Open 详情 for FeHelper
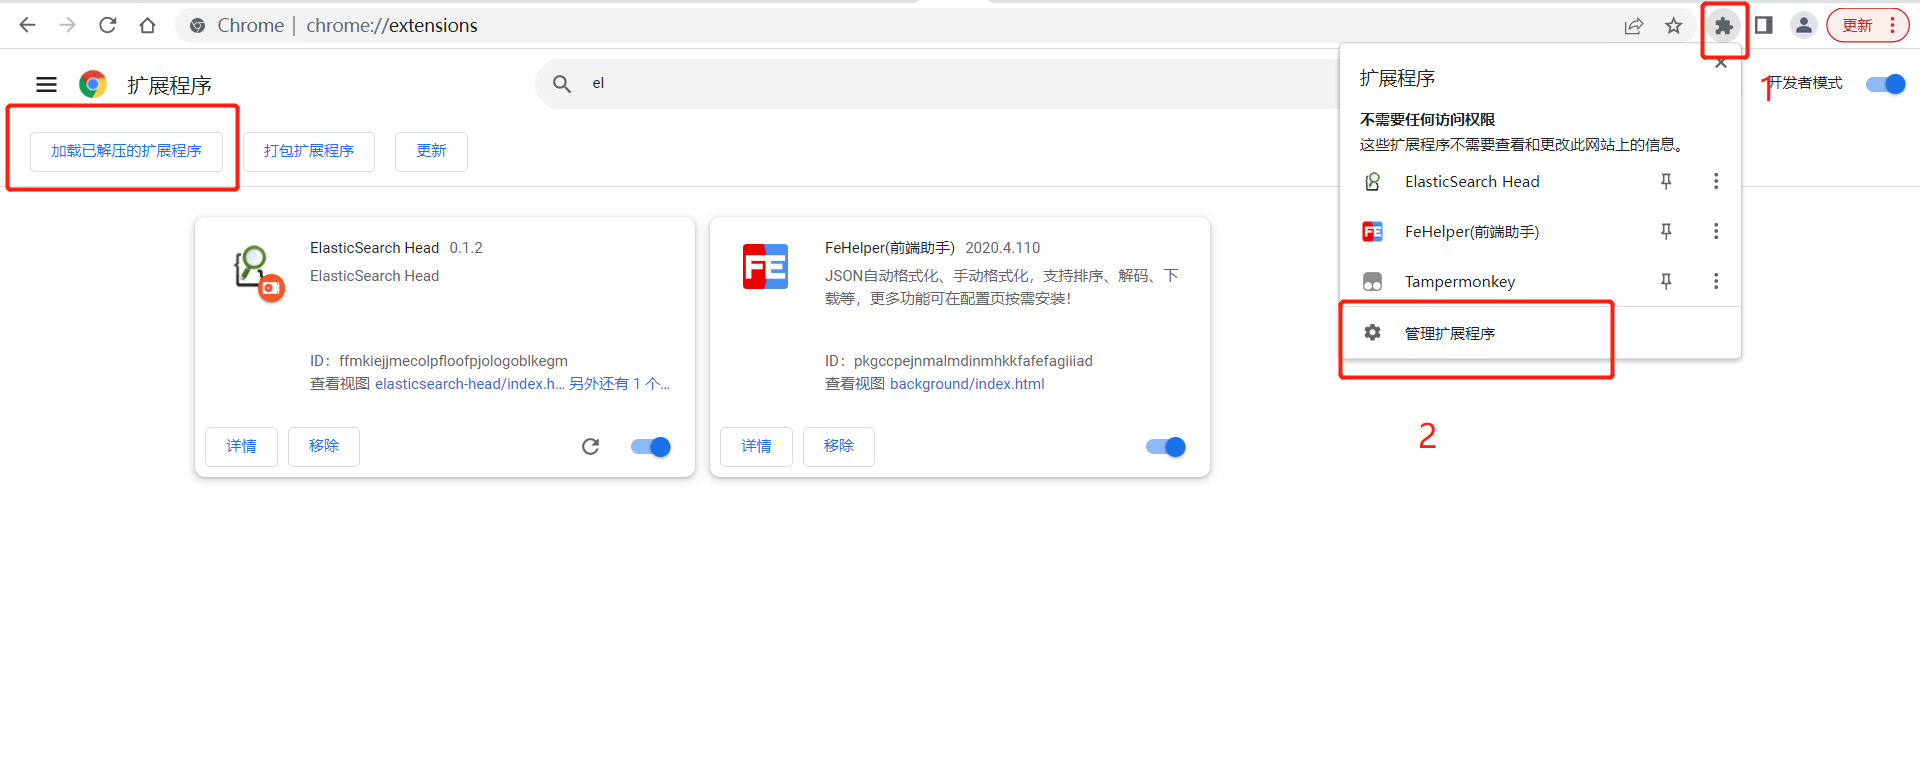The width and height of the screenshot is (1920, 767). [x=756, y=446]
